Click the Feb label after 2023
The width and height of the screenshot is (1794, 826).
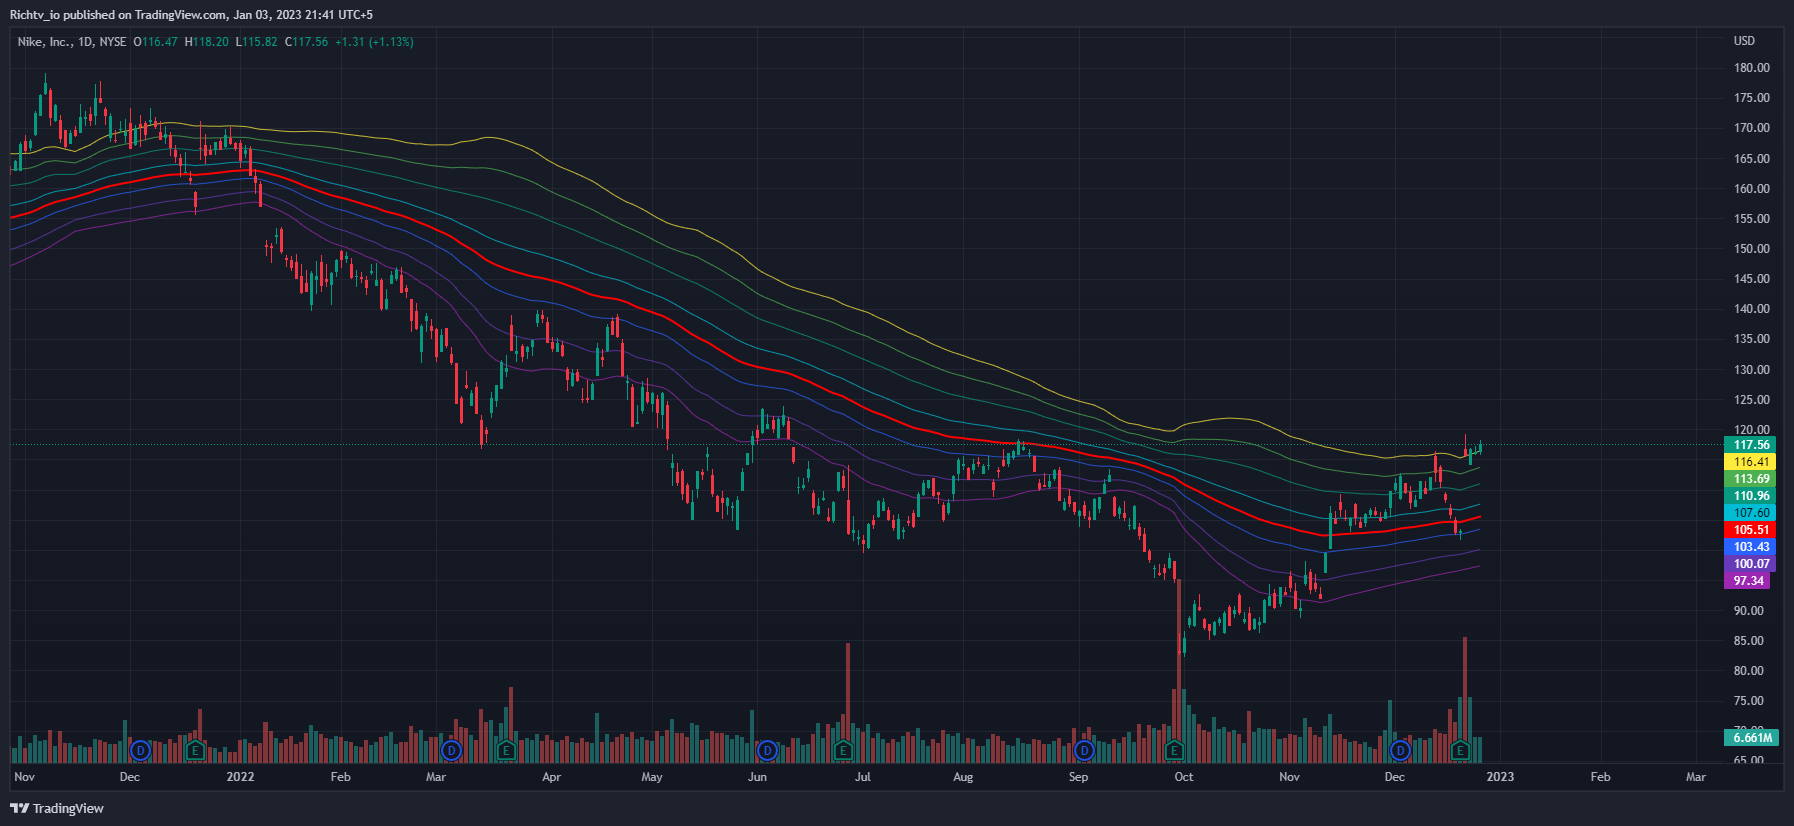(x=1600, y=777)
